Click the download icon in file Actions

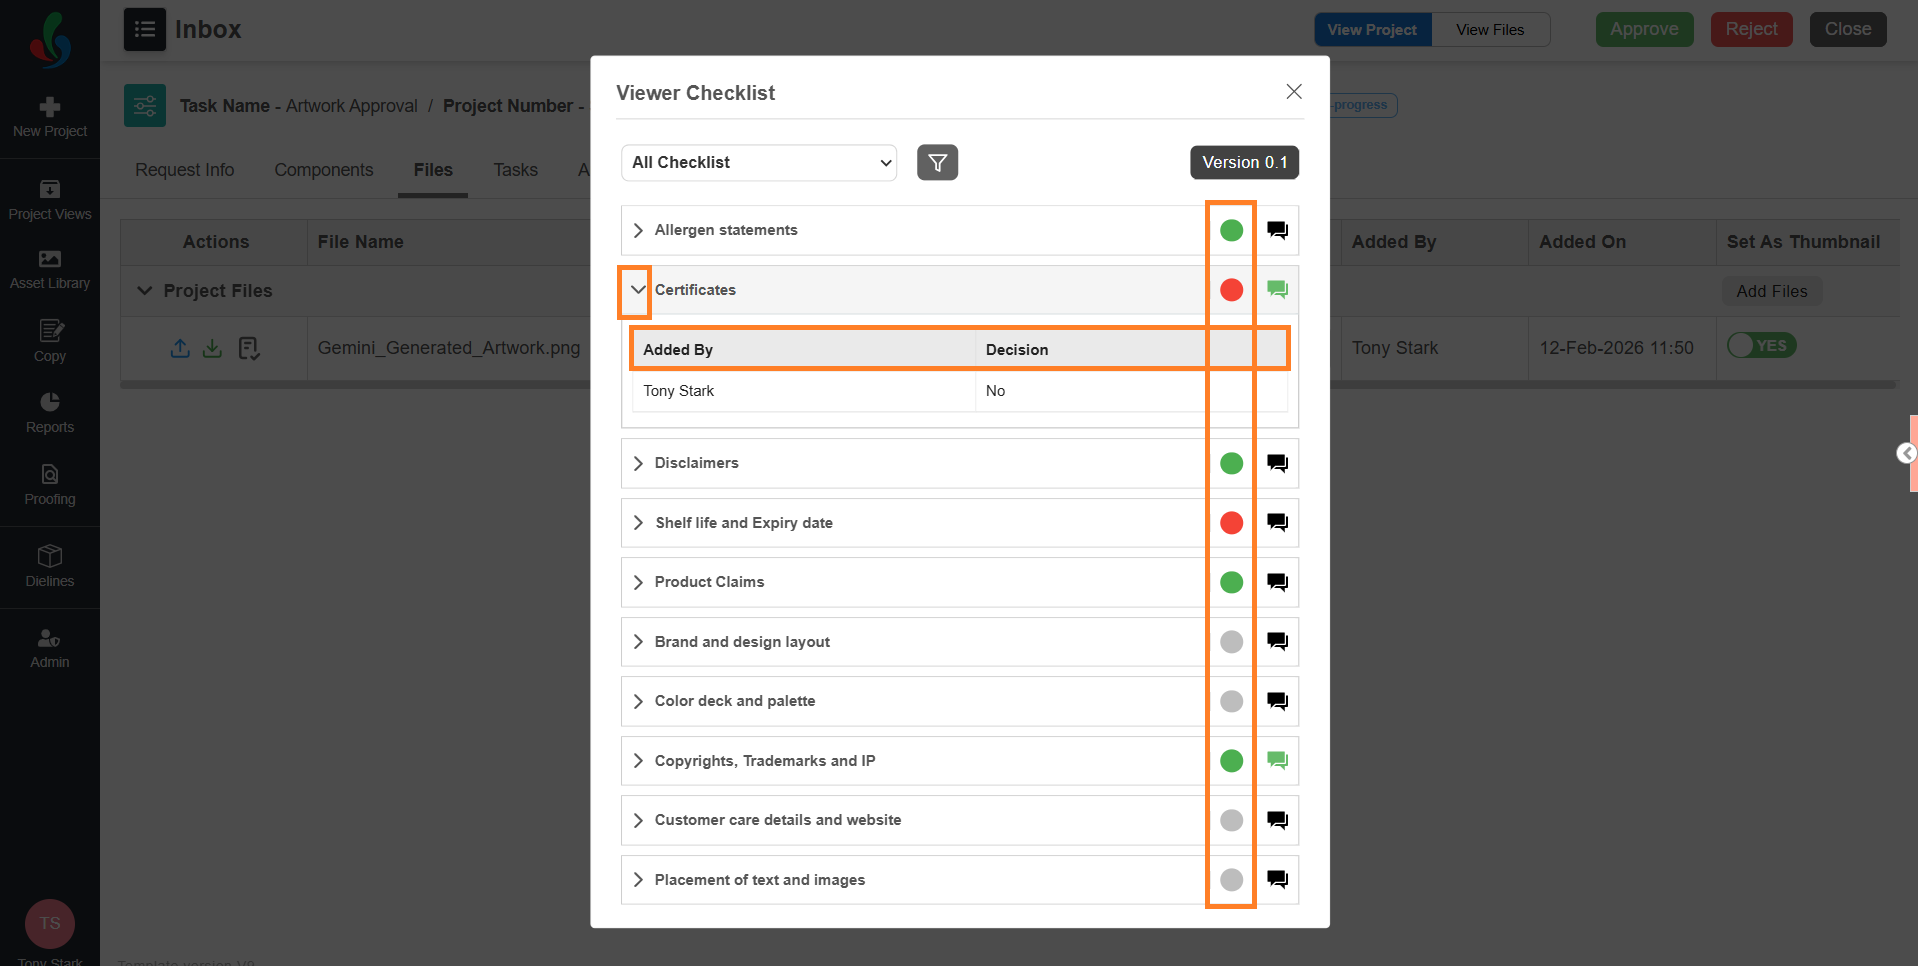click(212, 348)
